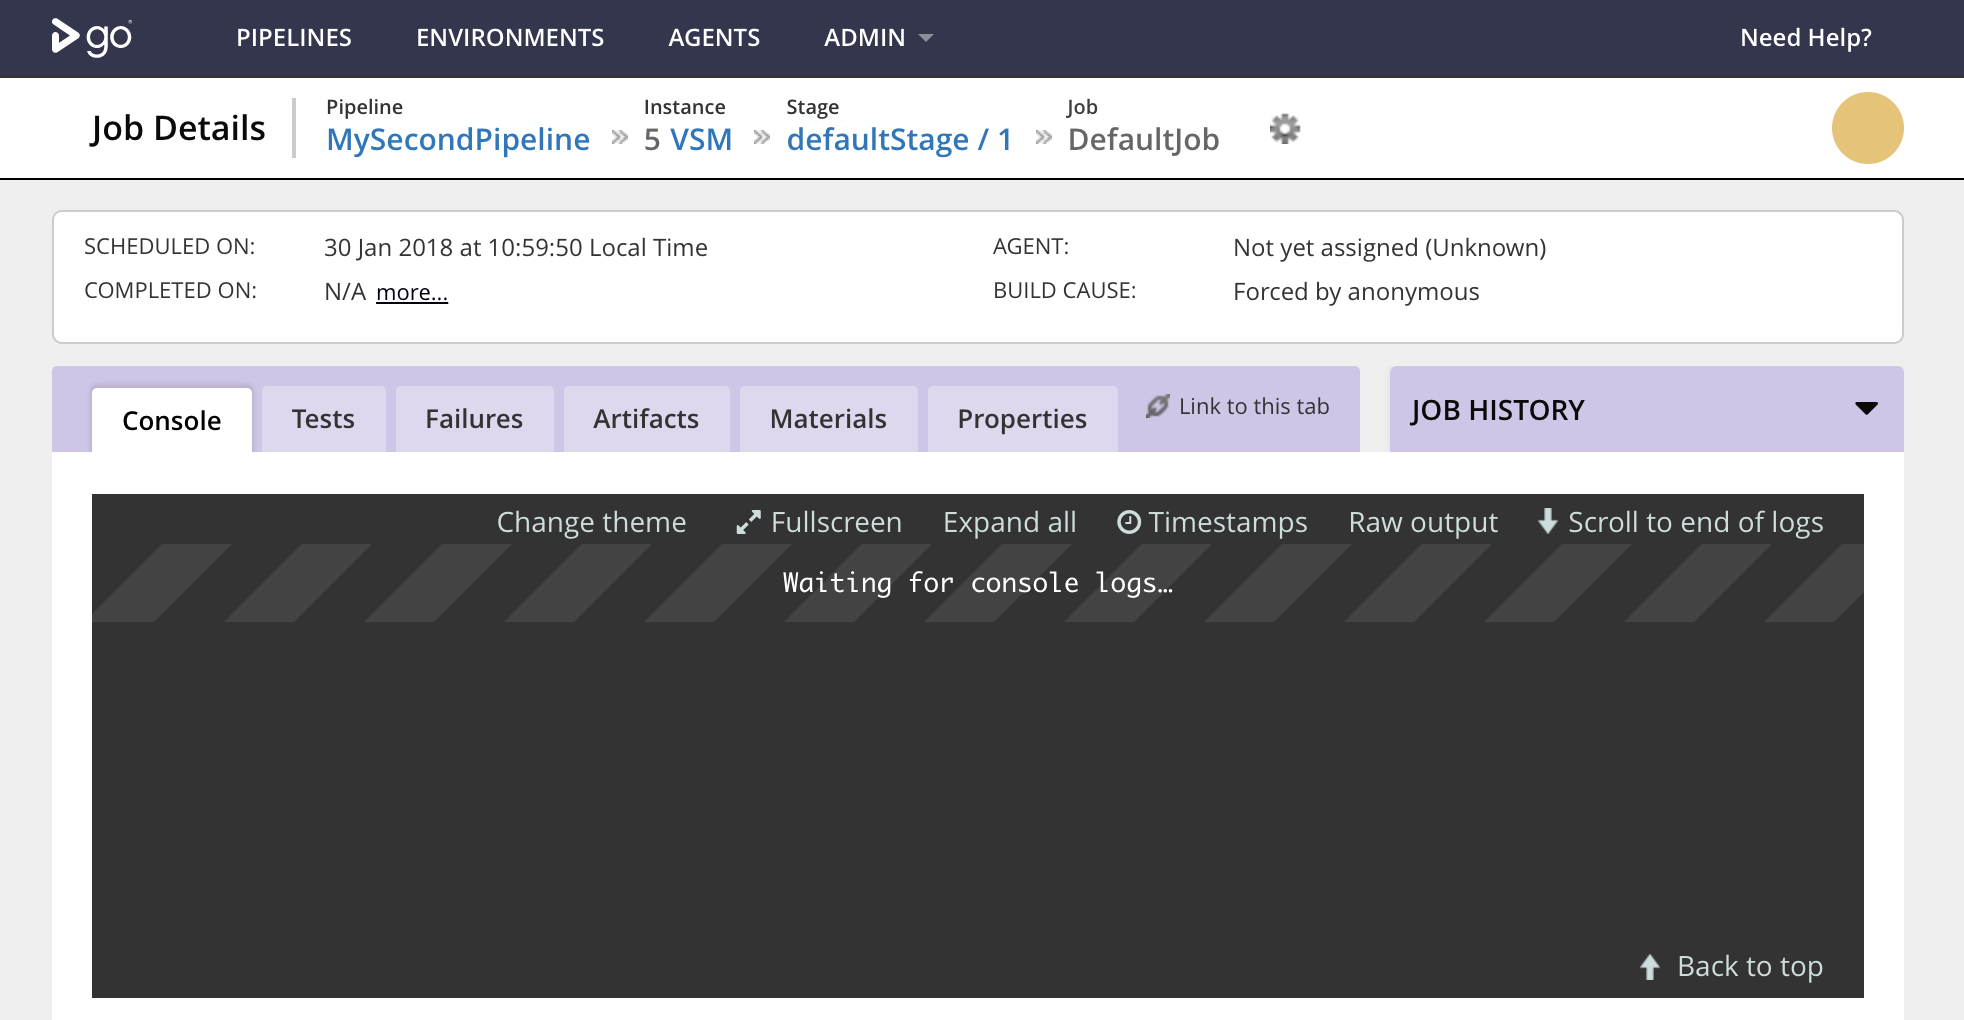Click the yellow user avatar circle
1964x1020 pixels.
[x=1867, y=128]
